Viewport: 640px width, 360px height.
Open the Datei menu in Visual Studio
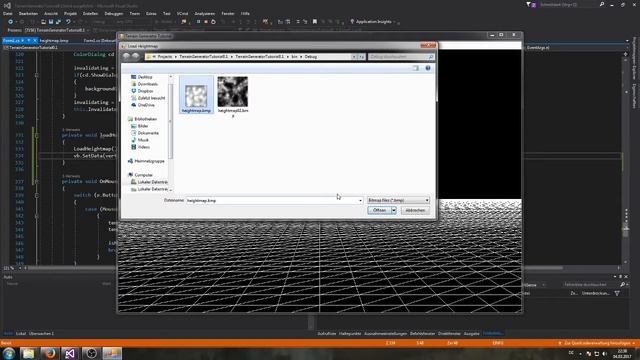click(x=7, y=13)
